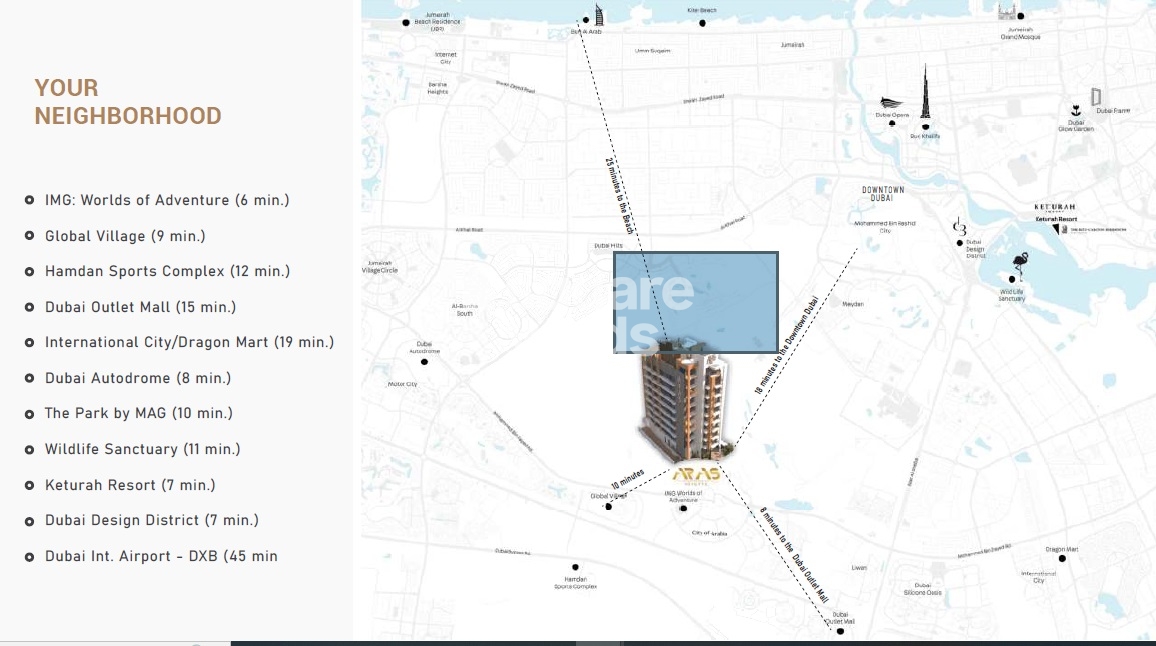Select the bullet beside Global Village

[29, 236]
